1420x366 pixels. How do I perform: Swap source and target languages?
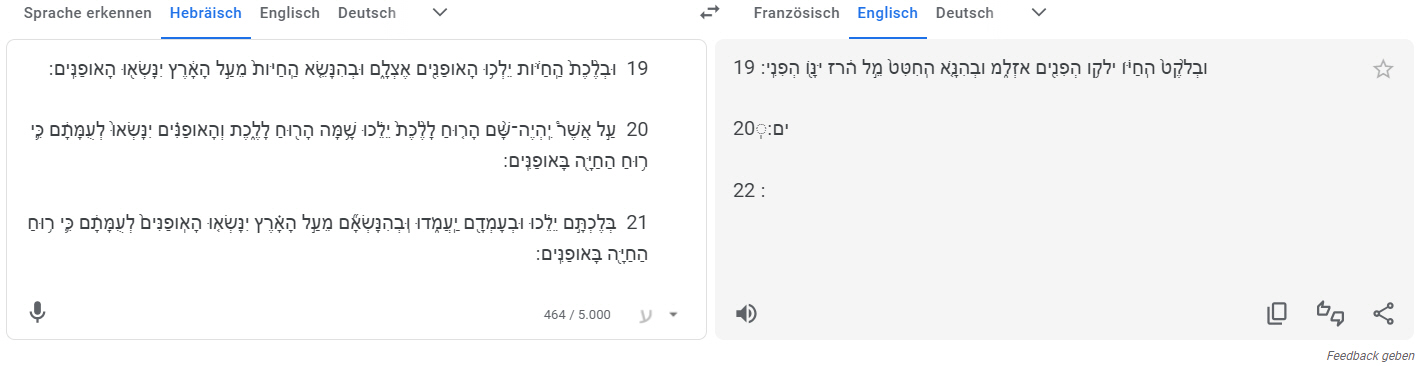click(709, 13)
